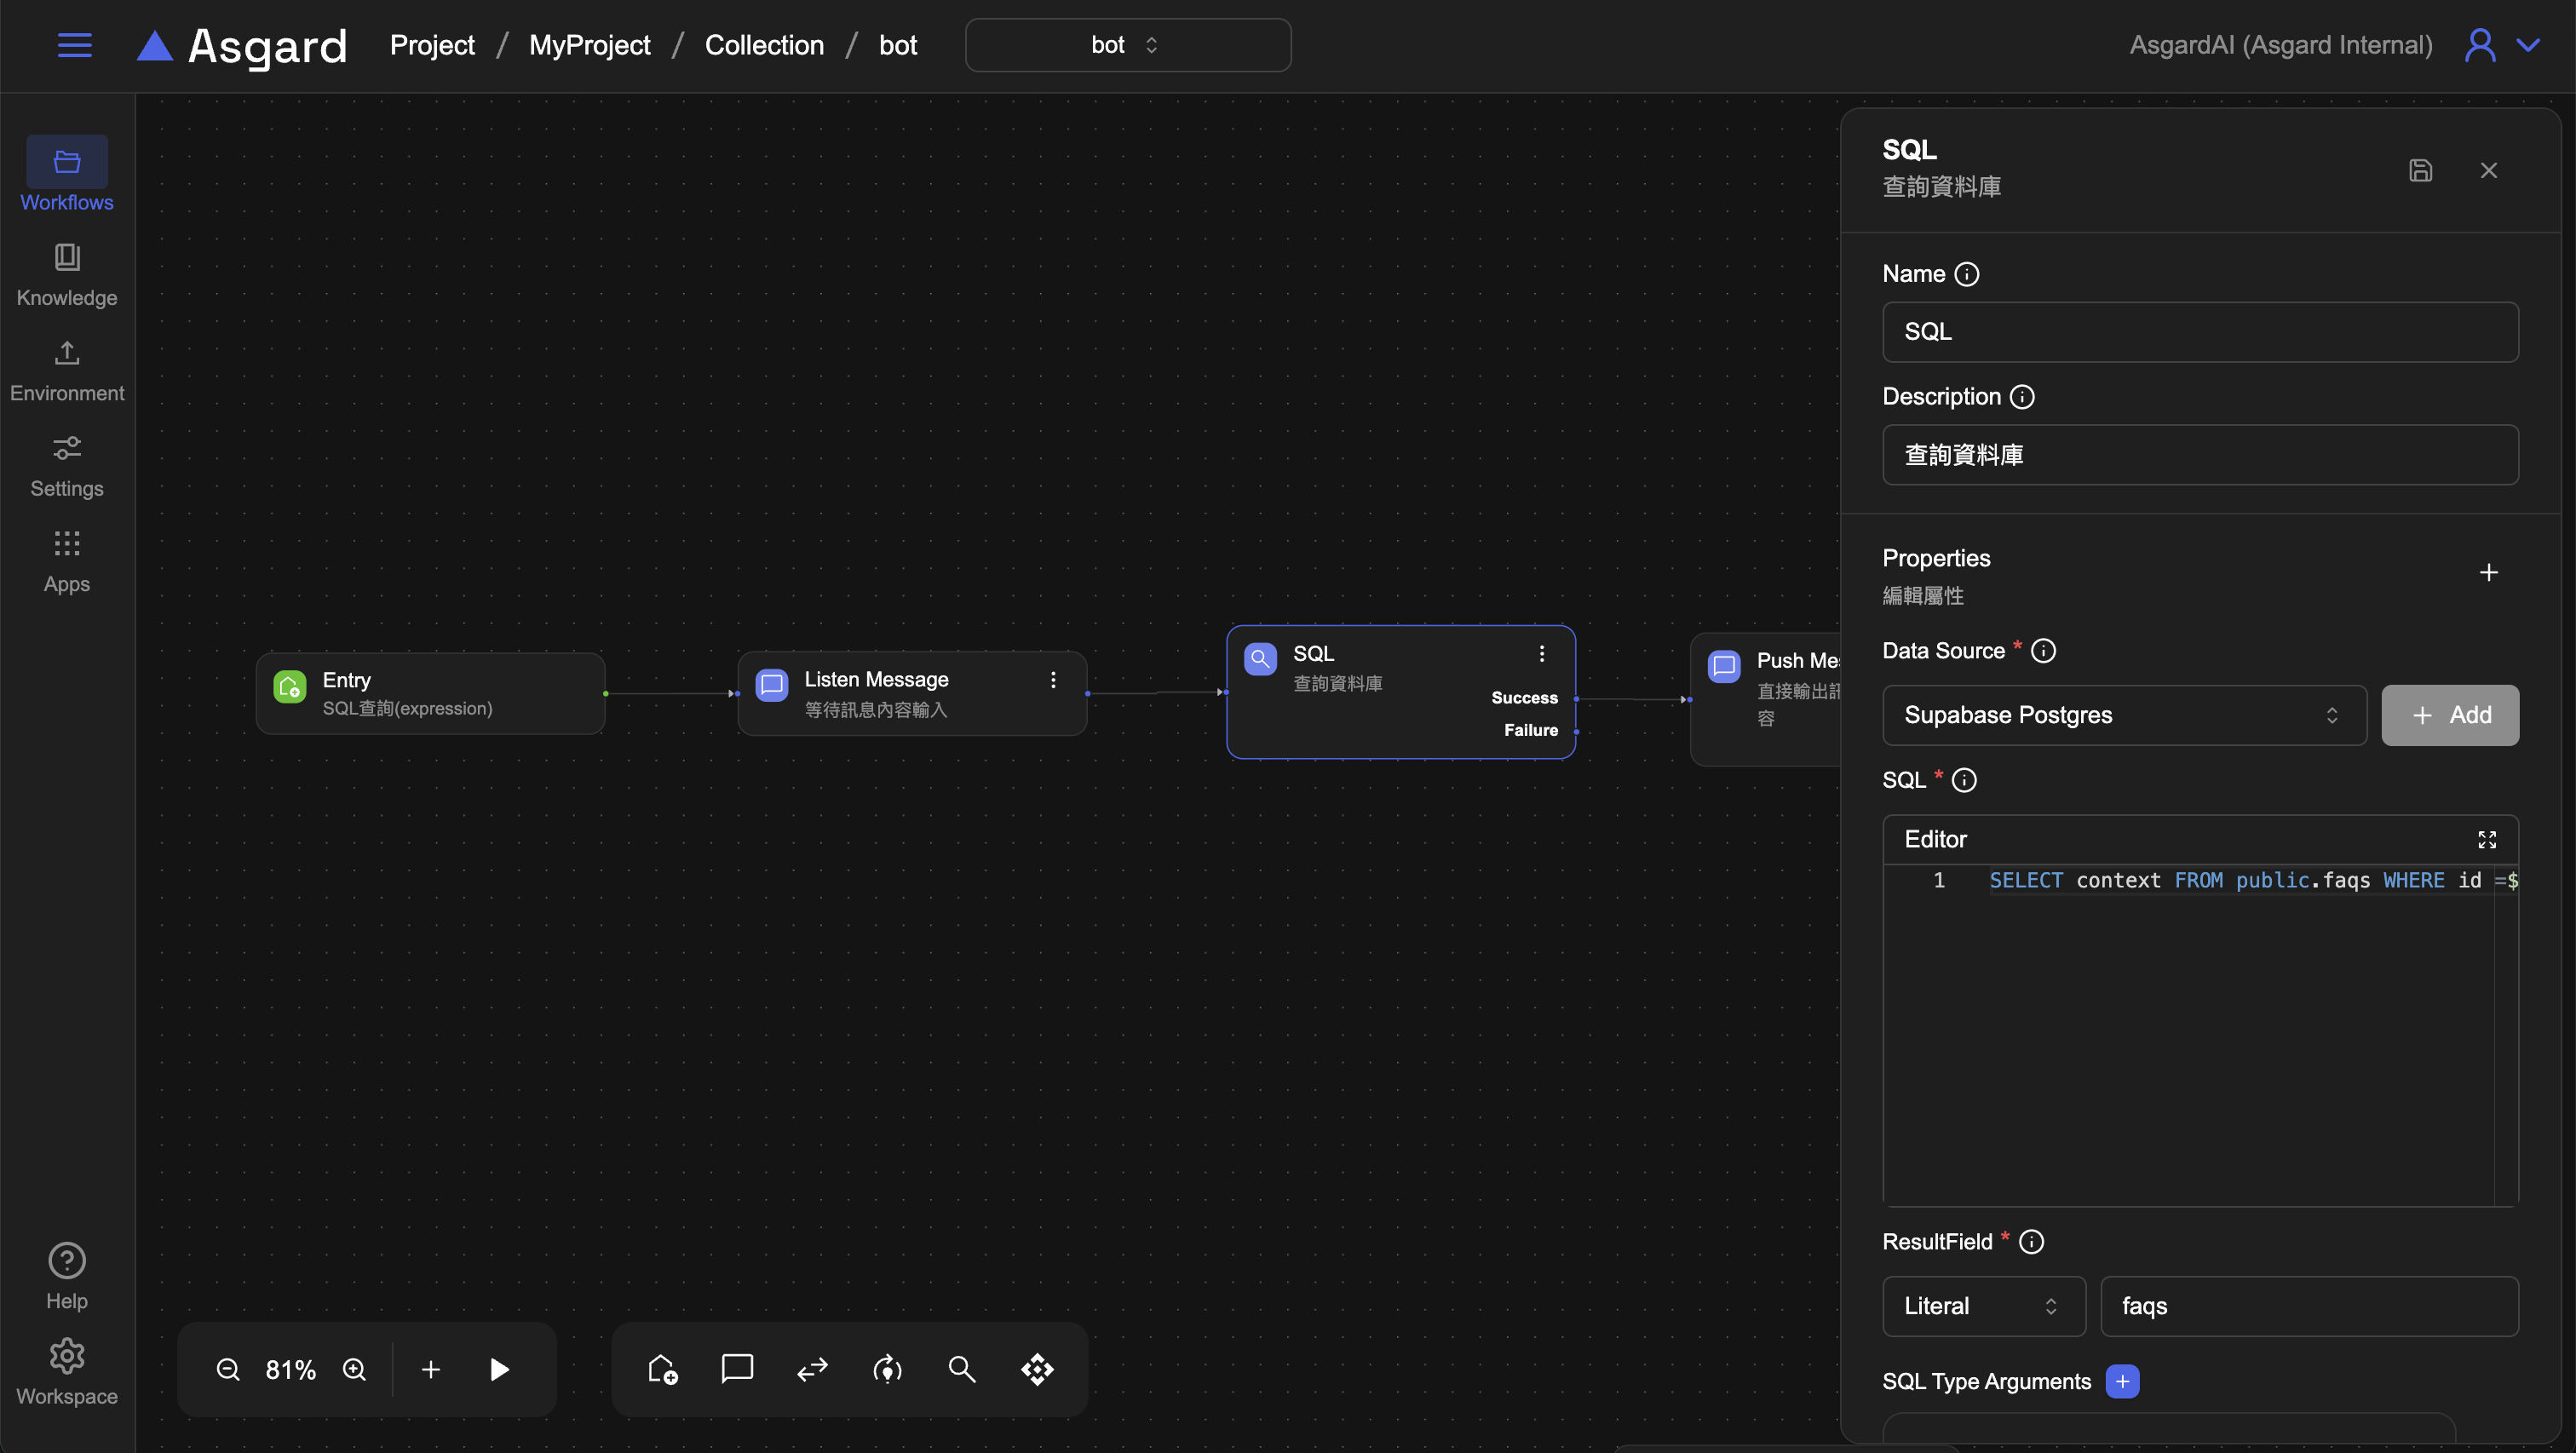2576x1453 pixels.
Task: Run the workflow with play button
Action: tap(499, 1369)
